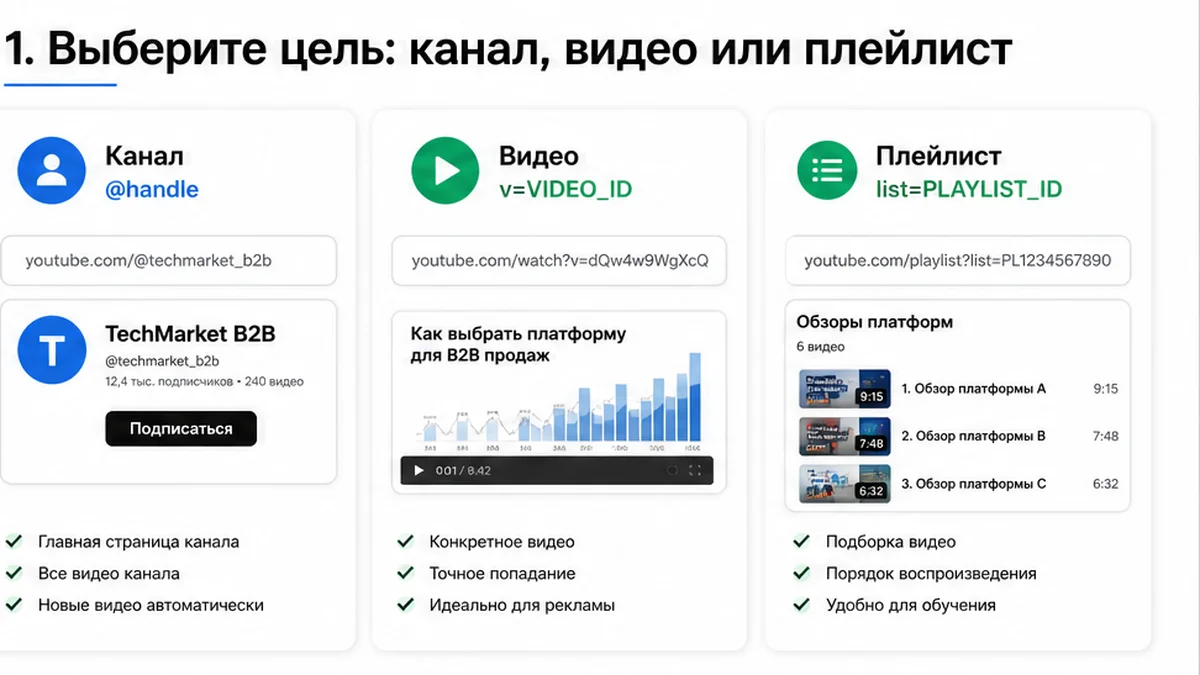Click the video time display 0:01 / 8:42
Image resolution: width=1200 pixels, height=675 pixels.
coord(463,471)
